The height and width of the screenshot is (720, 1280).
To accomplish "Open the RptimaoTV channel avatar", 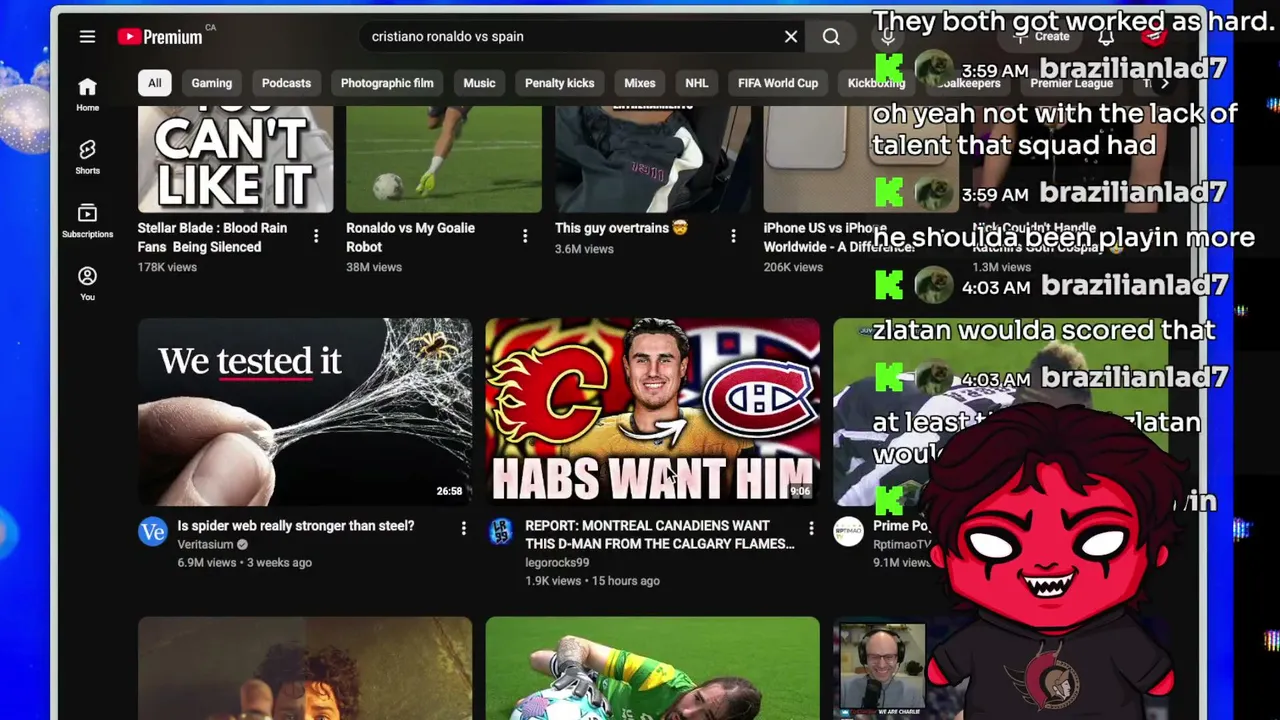I will (848, 532).
